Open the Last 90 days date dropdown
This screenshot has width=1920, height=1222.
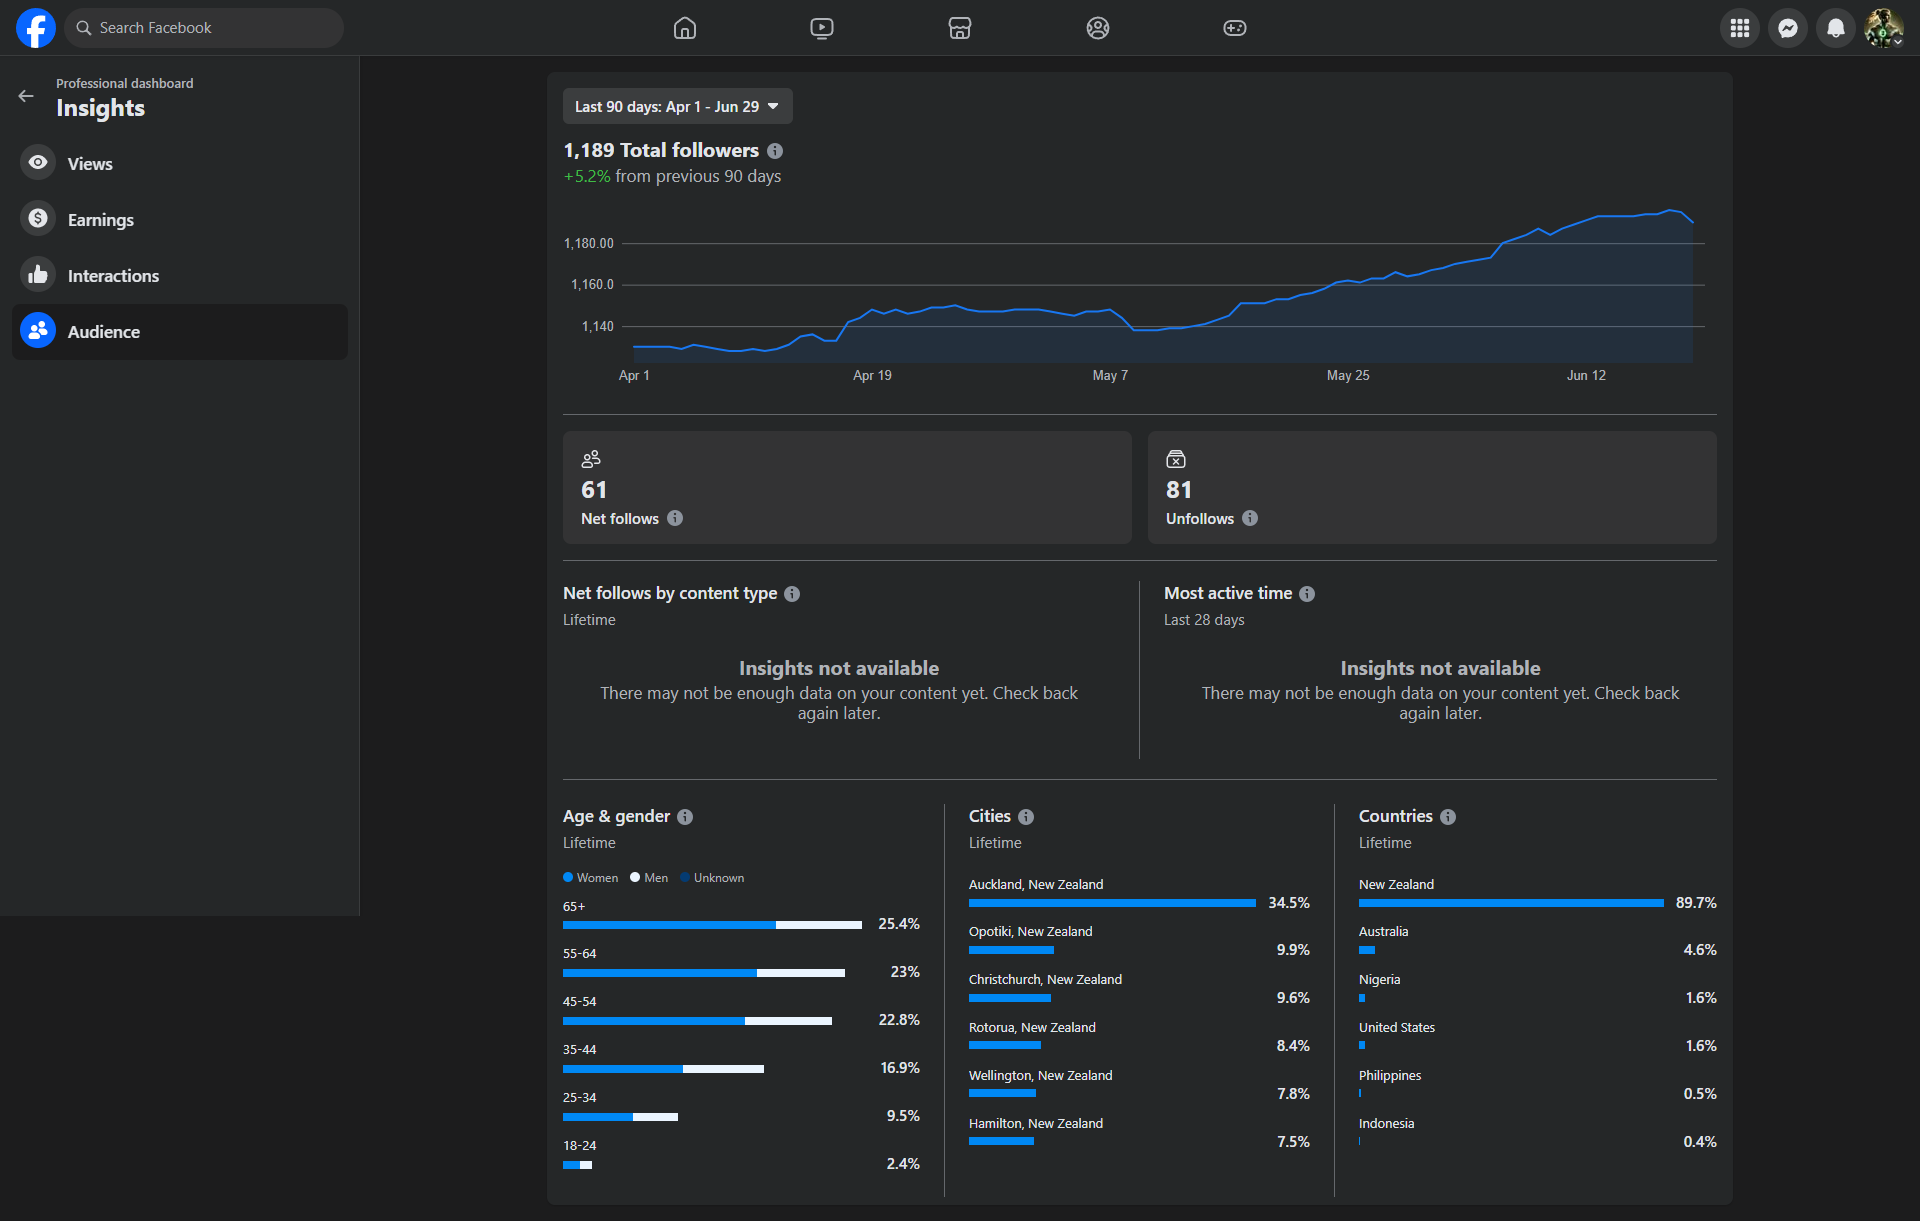click(677, 106)
